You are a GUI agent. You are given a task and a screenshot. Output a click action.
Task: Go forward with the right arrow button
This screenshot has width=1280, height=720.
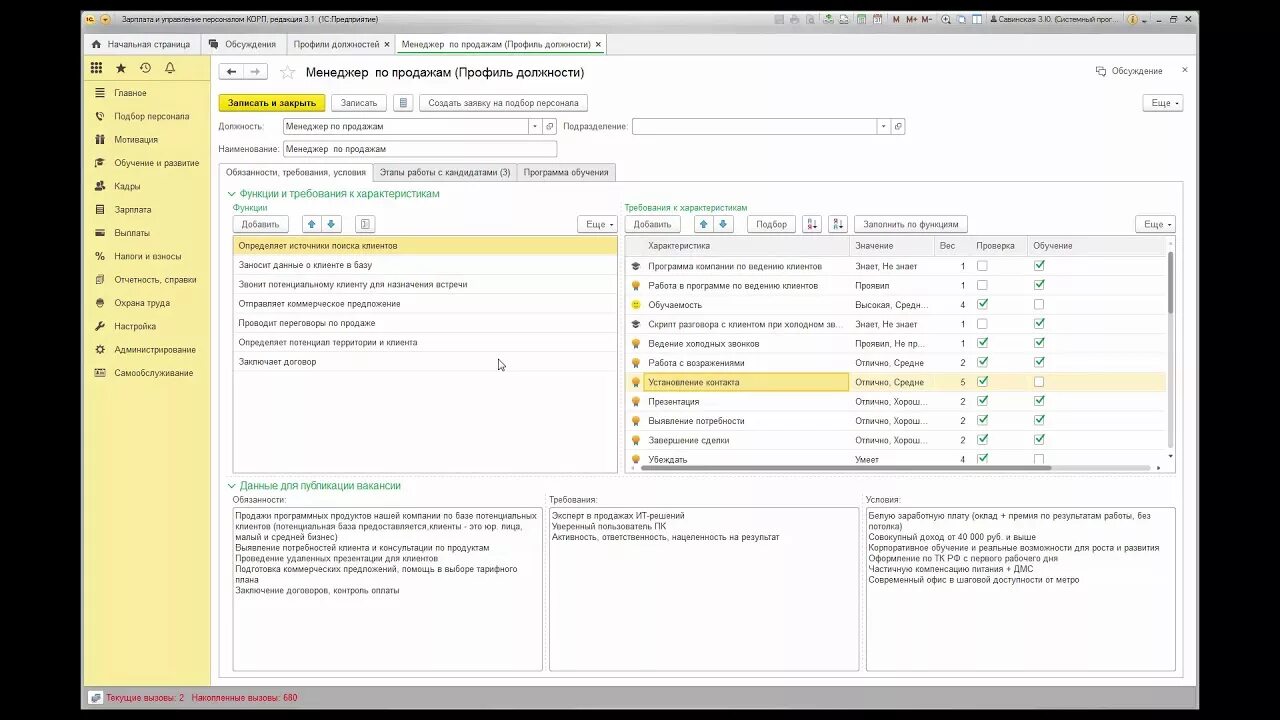click(x=255, y=72)
